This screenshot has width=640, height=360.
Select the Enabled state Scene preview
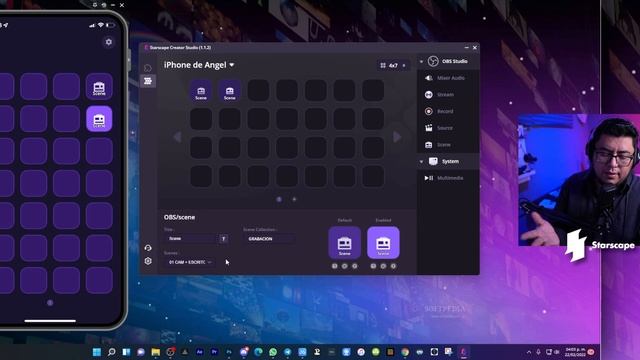click(383, 243)
